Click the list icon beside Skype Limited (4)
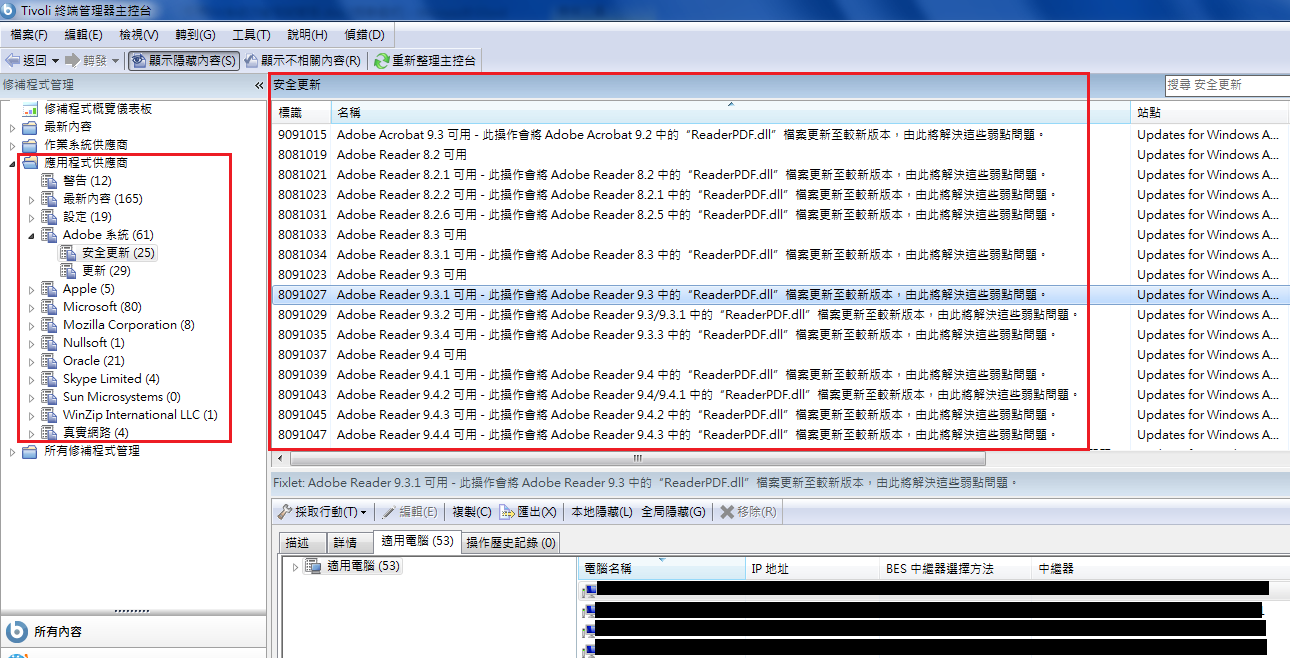1290x658 pixels. [x=49, y=379]
